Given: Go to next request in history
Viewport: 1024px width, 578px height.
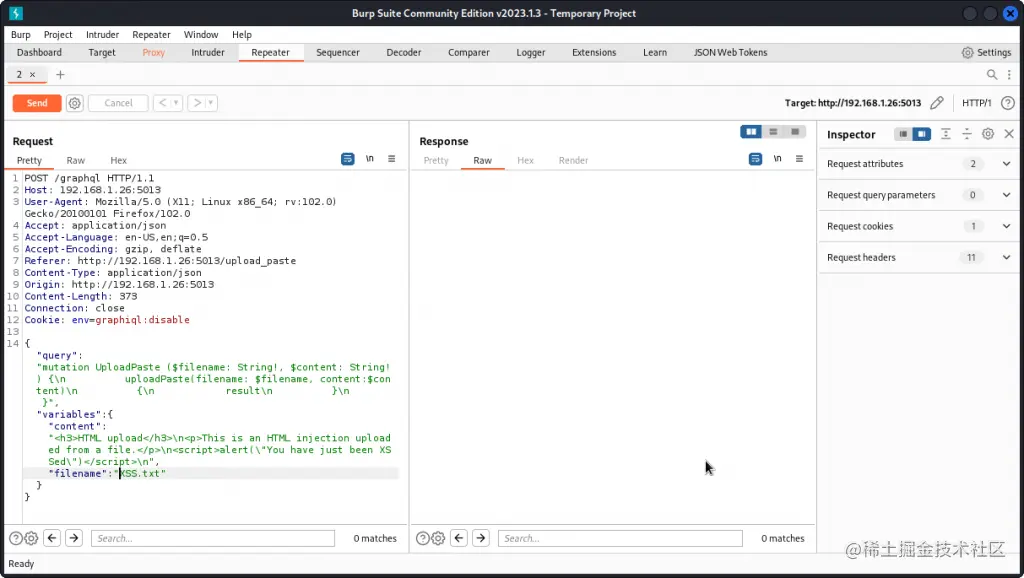Looking at the screenshot, I should pos(197,103).
